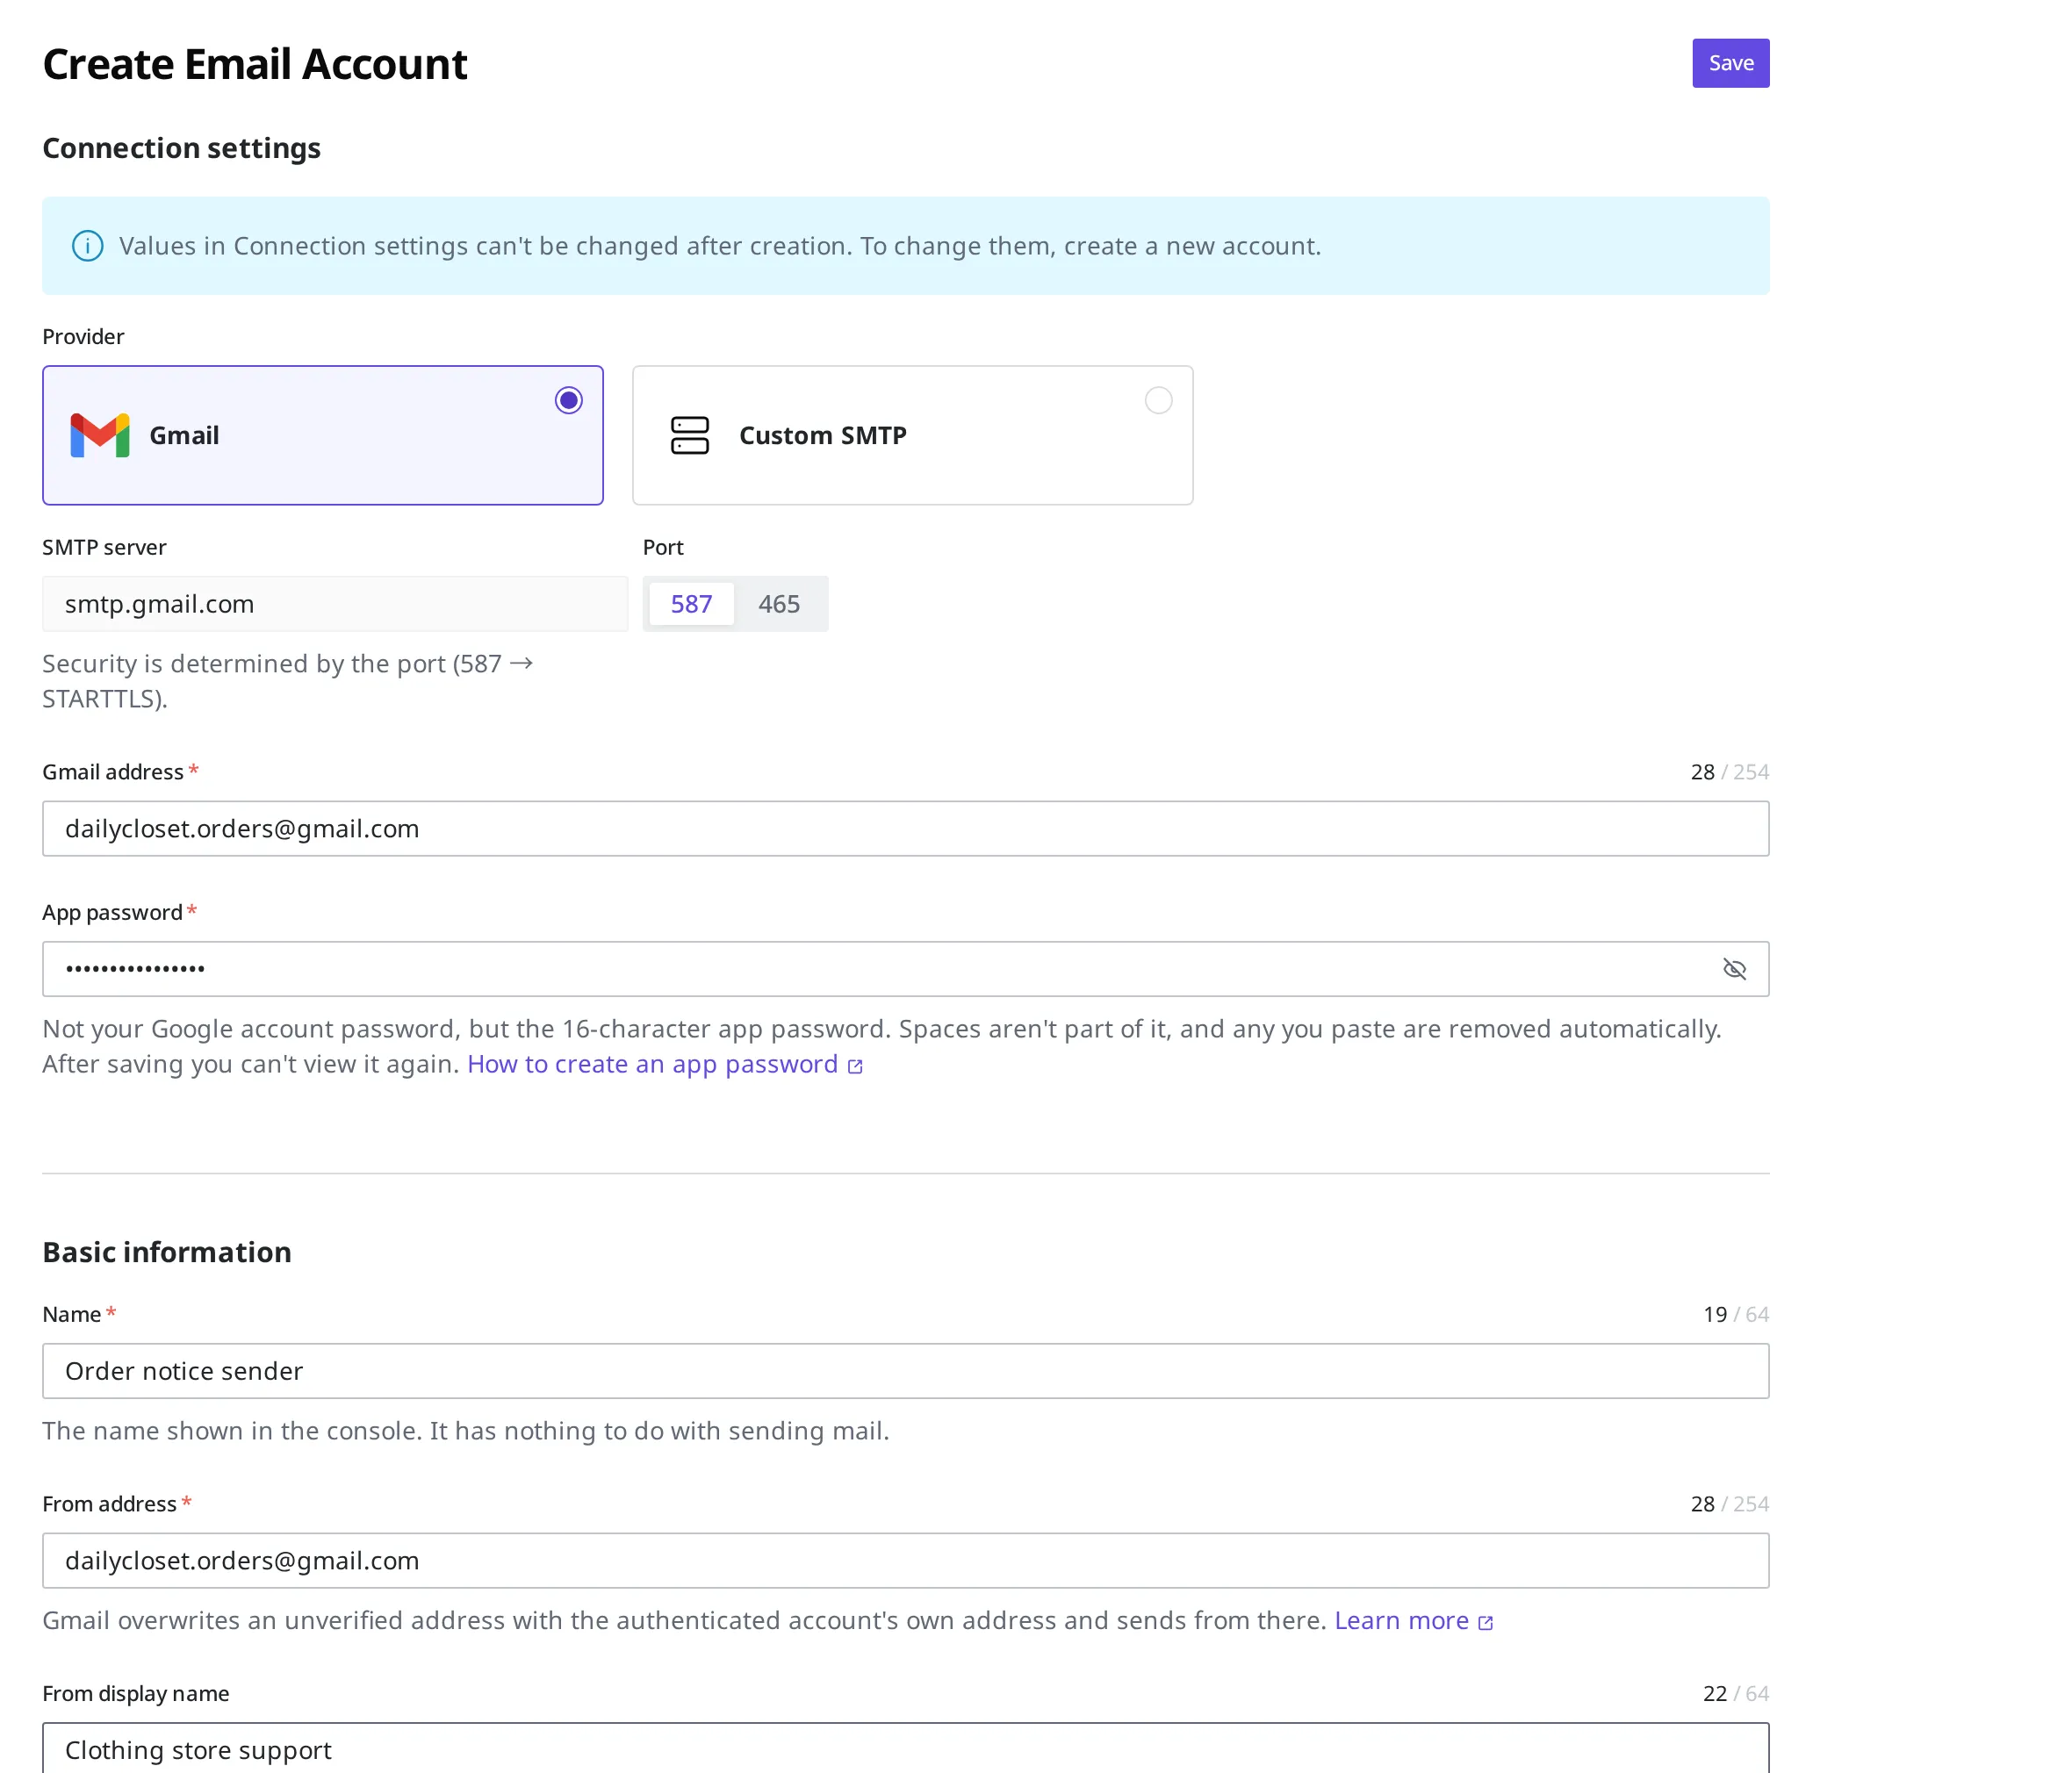Focus the Gmail address input

(x=905, y=829)
